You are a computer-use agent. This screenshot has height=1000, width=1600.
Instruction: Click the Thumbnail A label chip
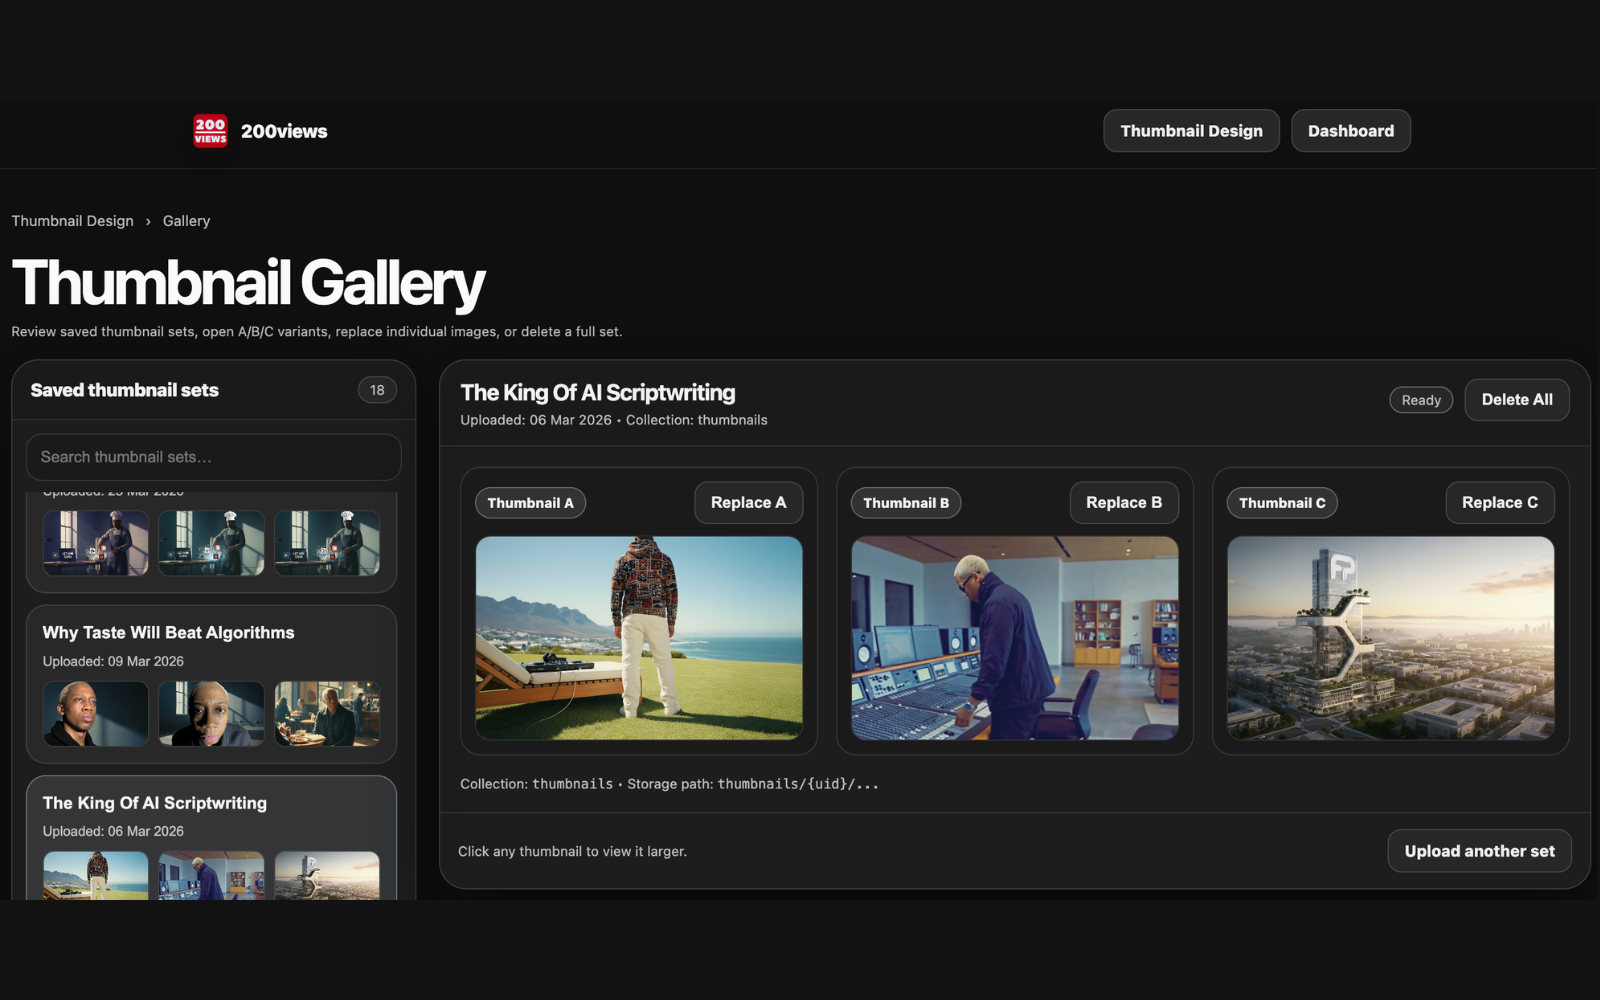[x=530, y=502]
